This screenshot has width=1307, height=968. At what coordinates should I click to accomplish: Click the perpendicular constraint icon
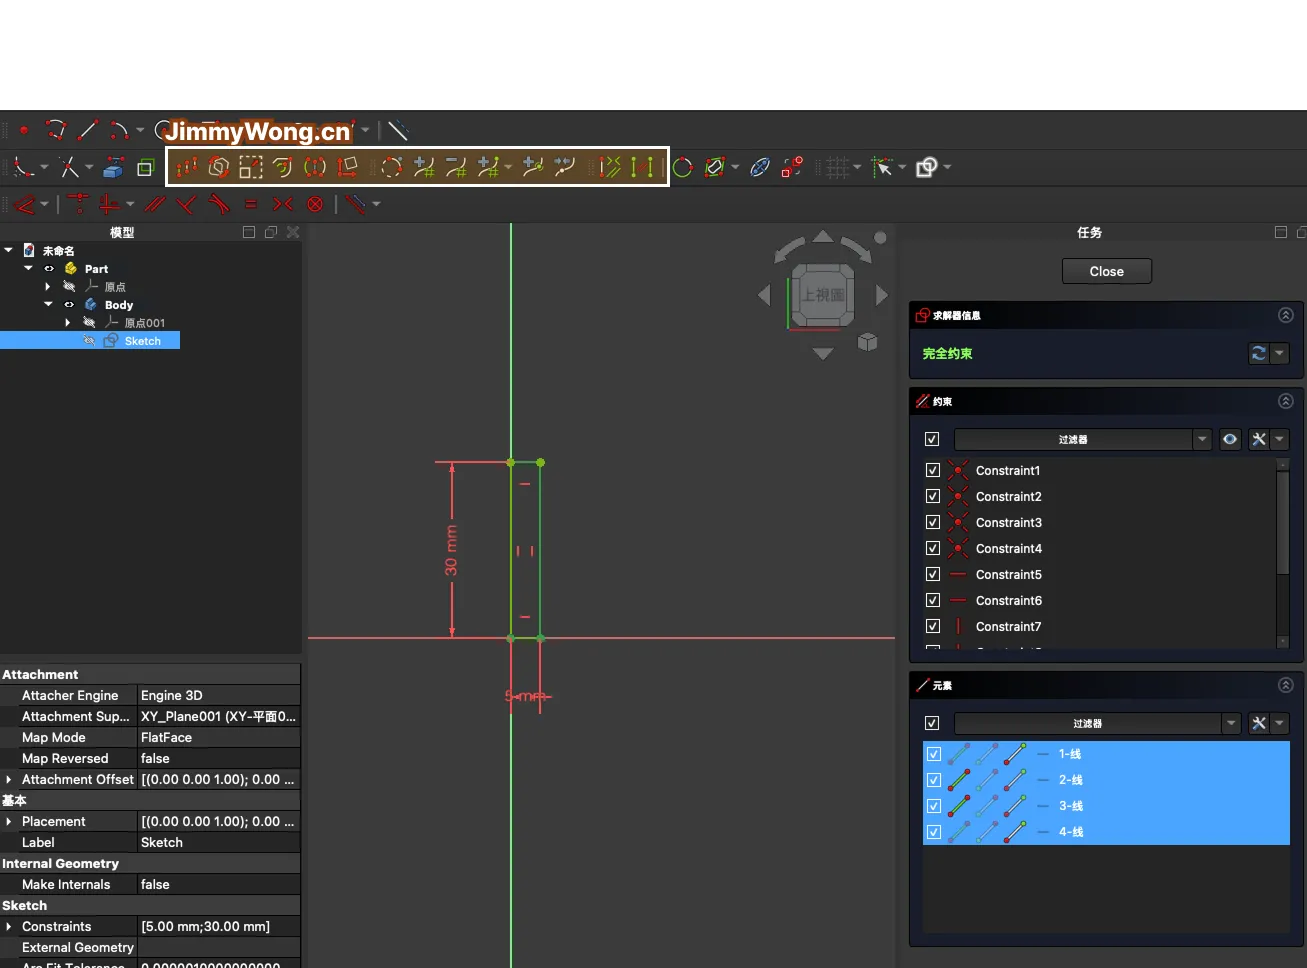pos(187,204)
